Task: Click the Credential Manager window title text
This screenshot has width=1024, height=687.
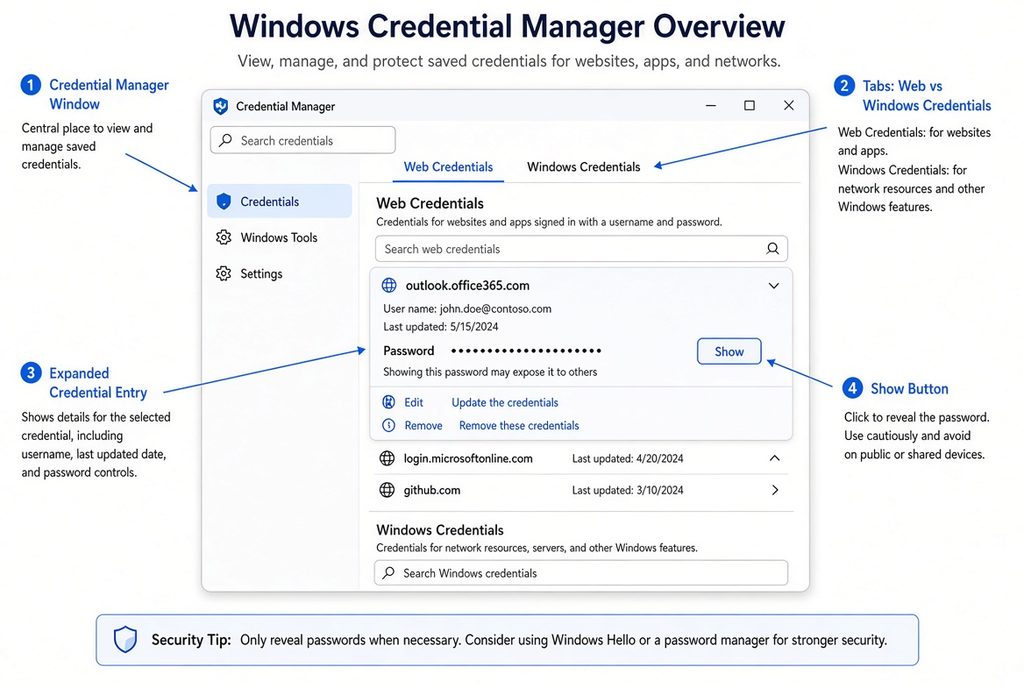Action: point(285,106)
